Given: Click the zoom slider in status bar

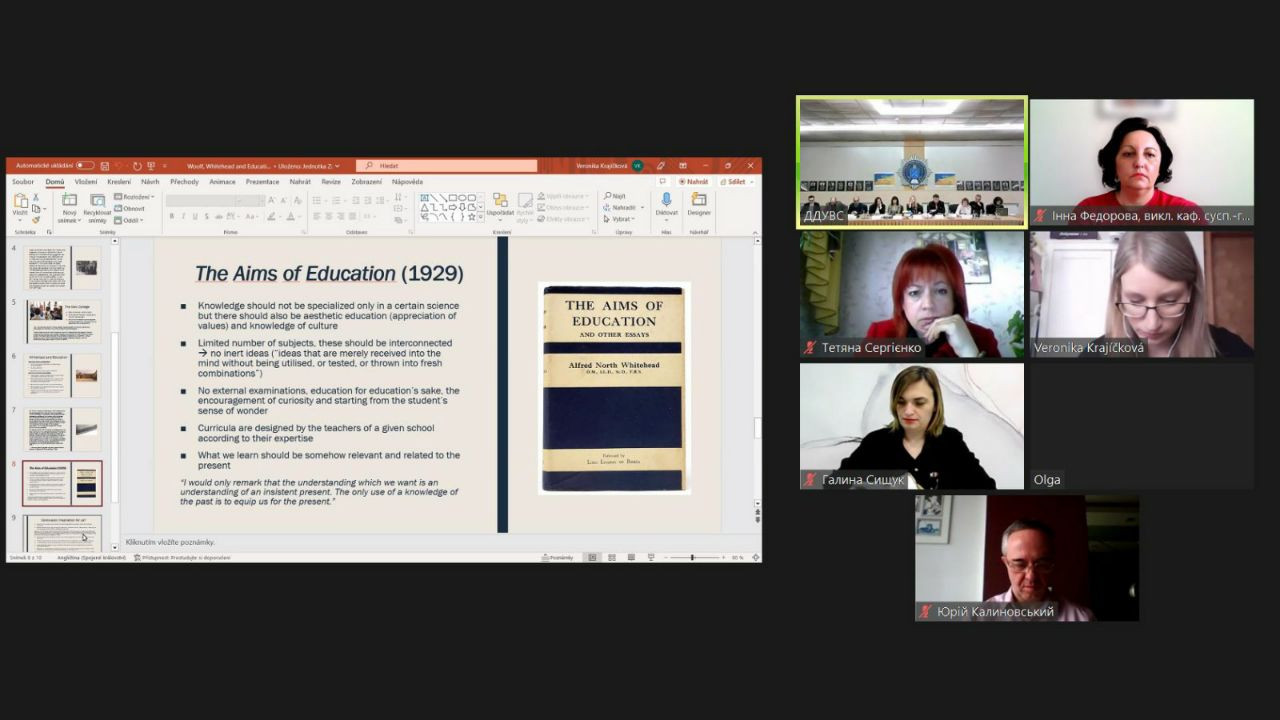Looking at the screenshot, I should (693, 557).
